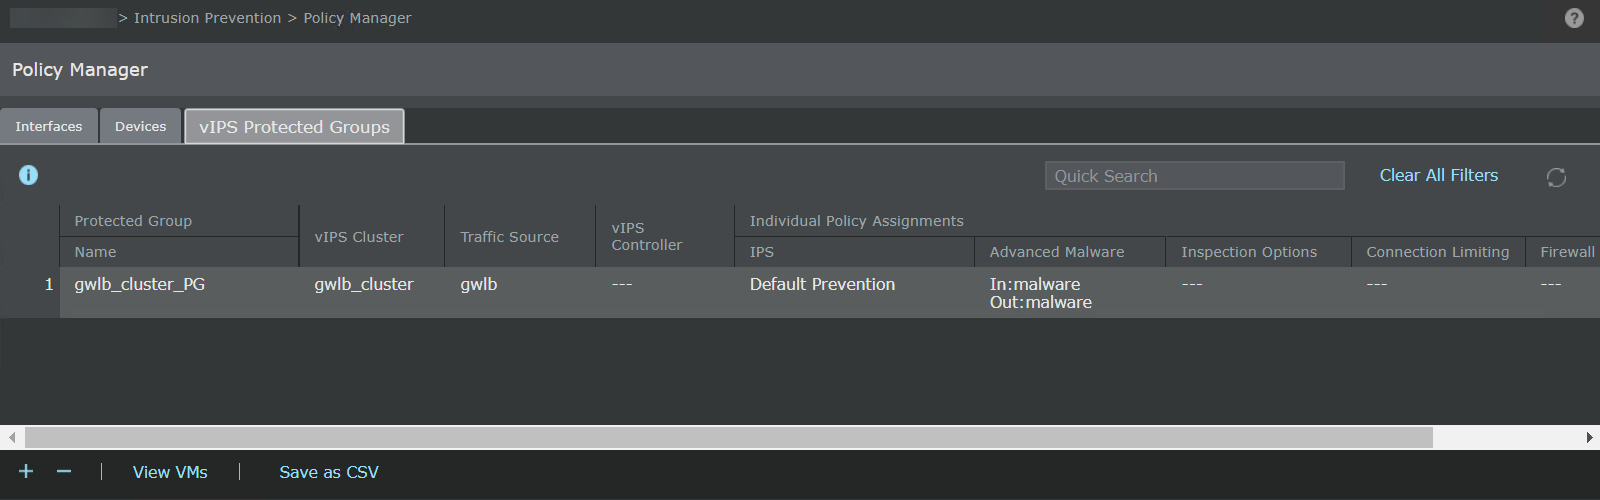Remove protected group with minus icon

click(x=64, y=471)
